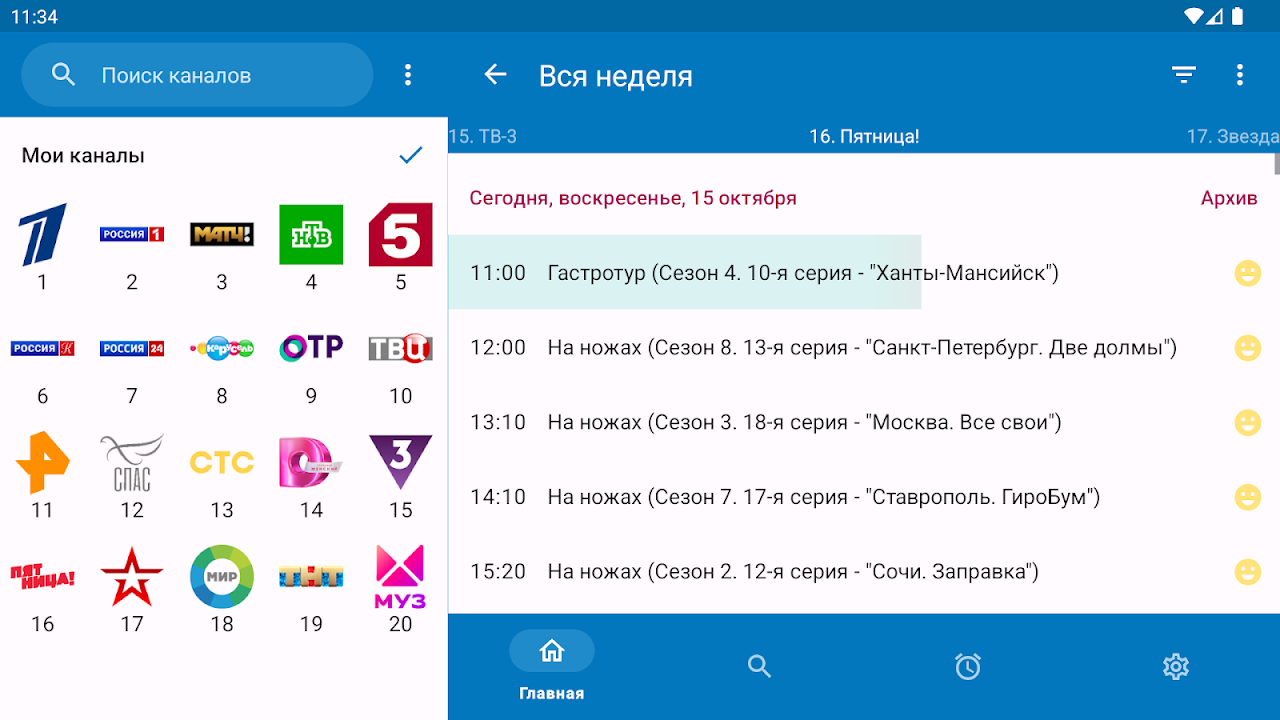1280x720 pixels.
Task: Tap the battery icon in status bar
Action: pyautogui.click(x=1238, y=16)
